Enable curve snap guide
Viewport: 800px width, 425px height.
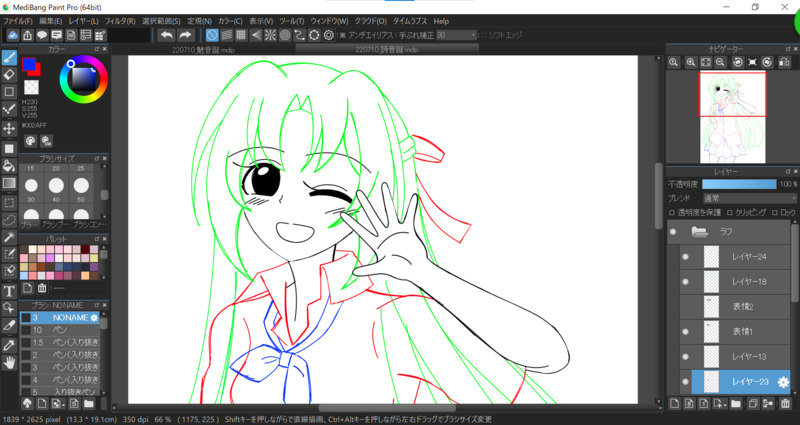pos(299,35)
